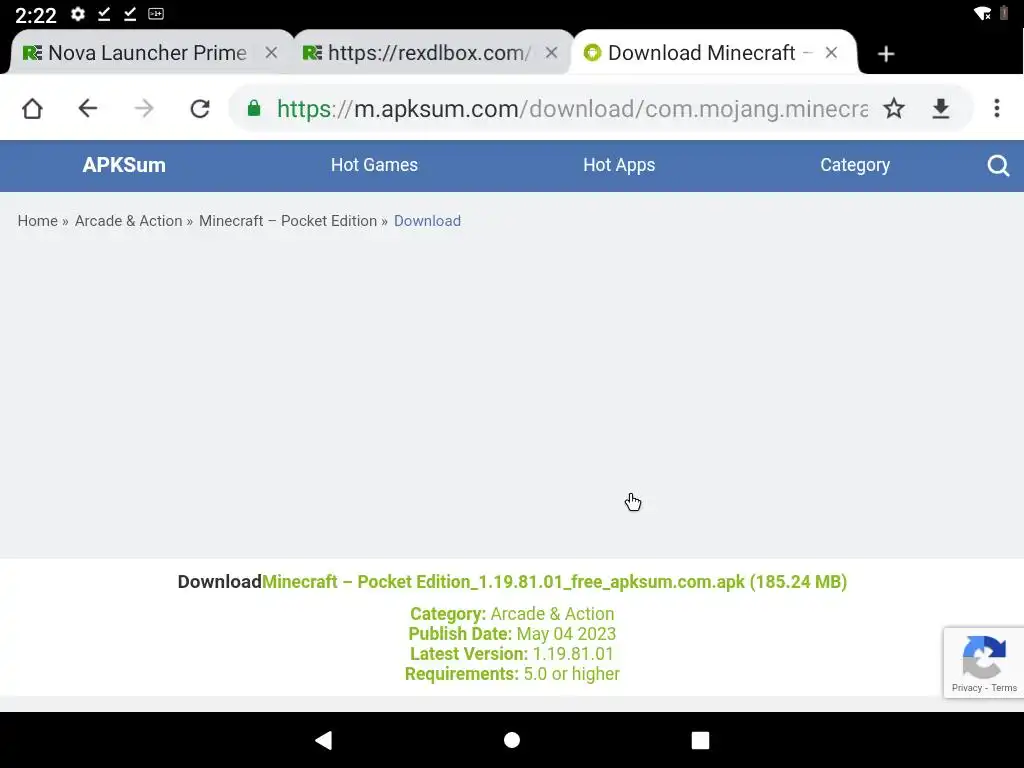Close the Download Minecraft tab
This screenshot has width=1024, height=768.
pos(831,53)
